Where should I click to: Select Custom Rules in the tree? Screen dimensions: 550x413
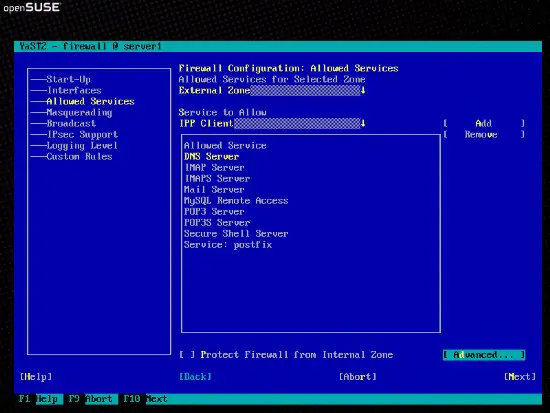tap(79, 156)
